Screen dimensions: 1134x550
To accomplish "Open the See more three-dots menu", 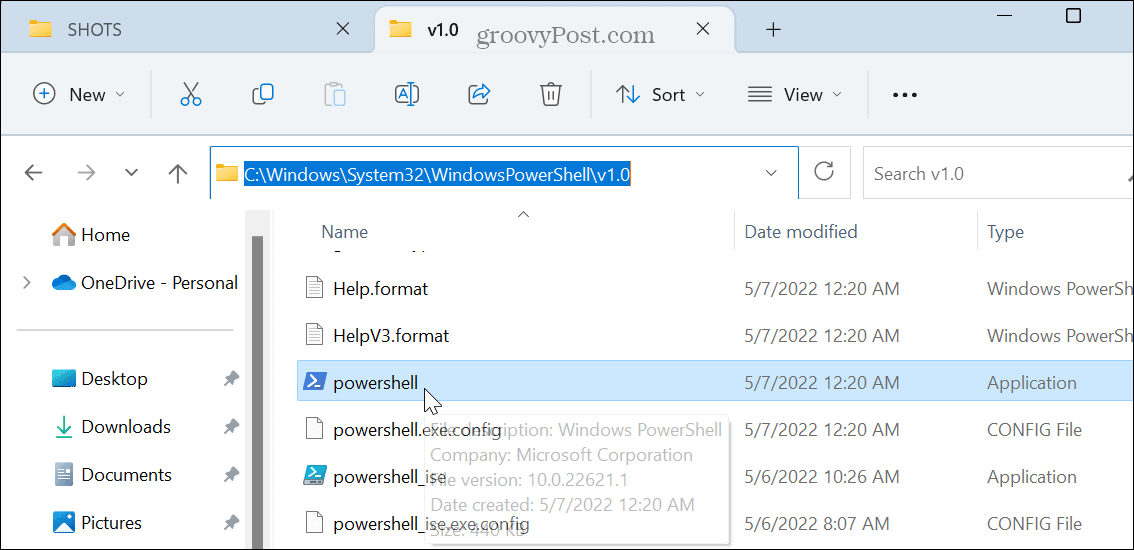I will tap(905, 95).
